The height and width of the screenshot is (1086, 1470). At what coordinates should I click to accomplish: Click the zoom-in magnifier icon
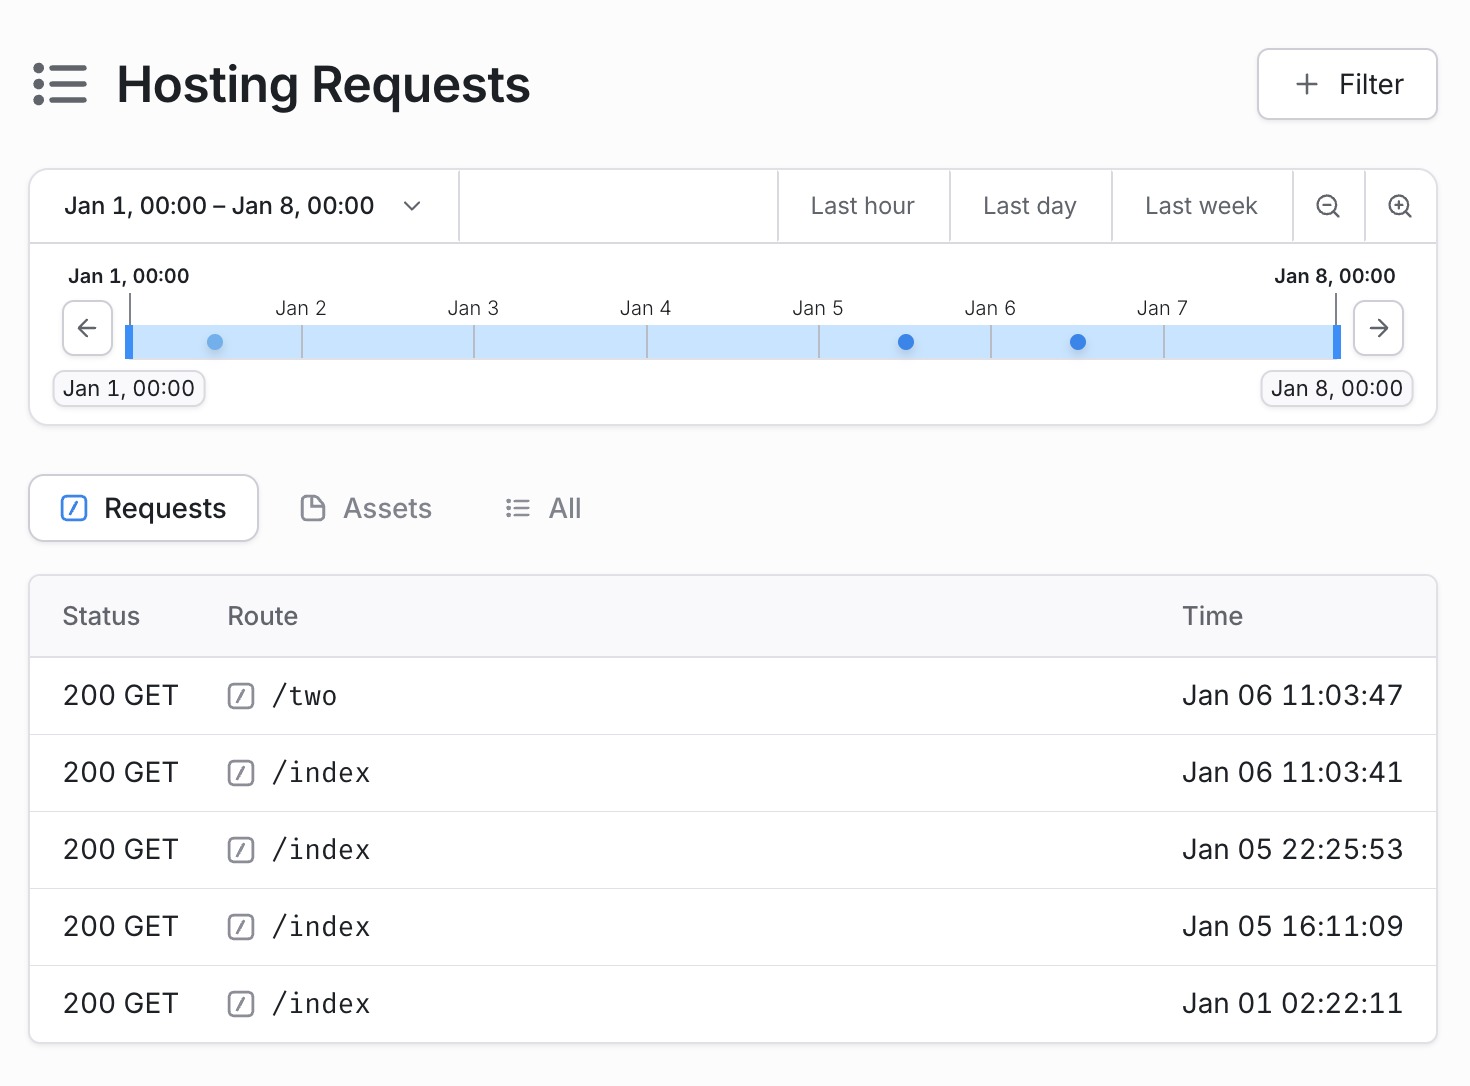coord(1399,206)
